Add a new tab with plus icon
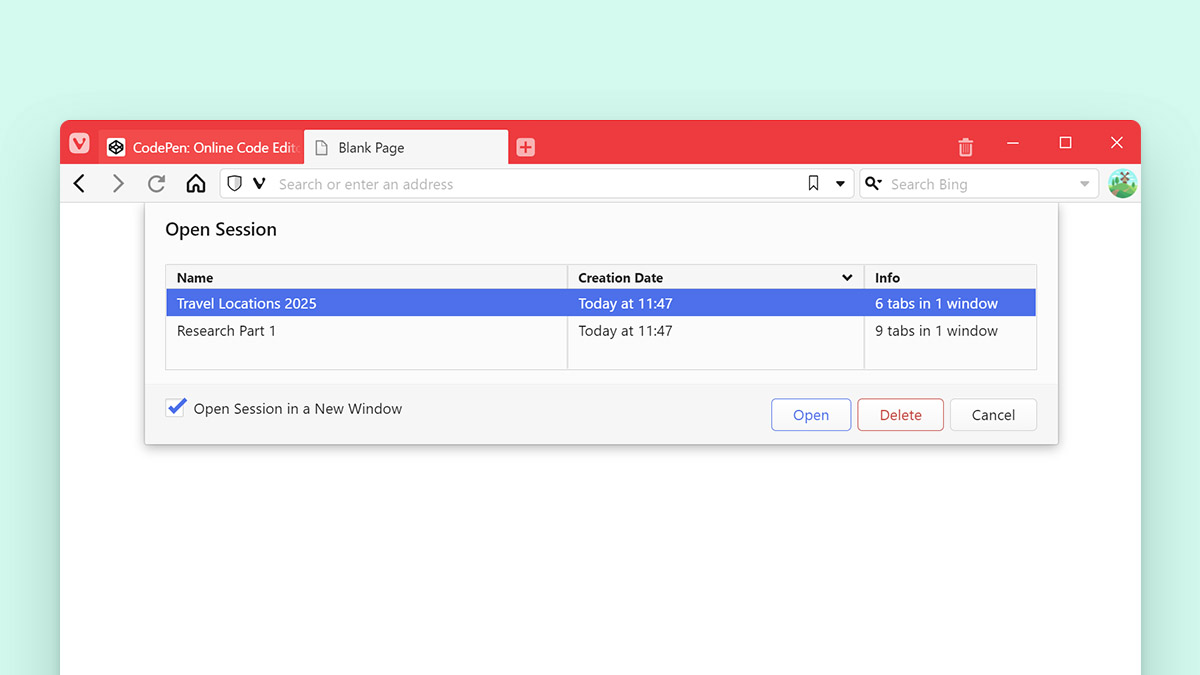The image size is (1200, 675). click(x=526, y=147)
